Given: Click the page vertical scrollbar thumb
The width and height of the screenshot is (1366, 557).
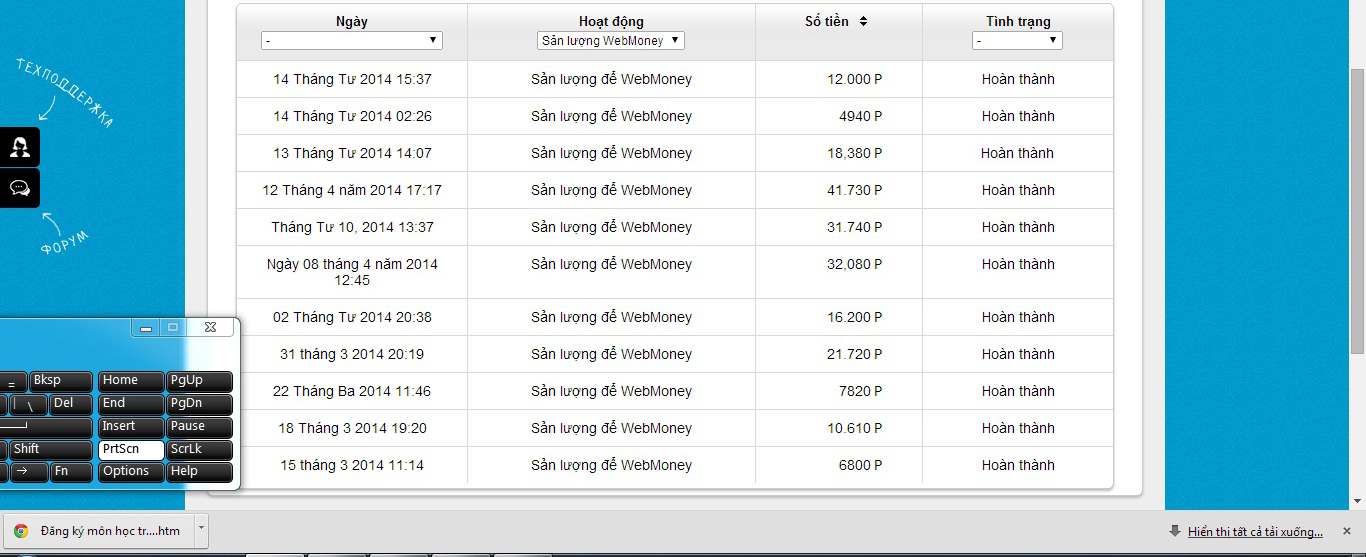Looking at the screenshot, I should point(1357,210).
